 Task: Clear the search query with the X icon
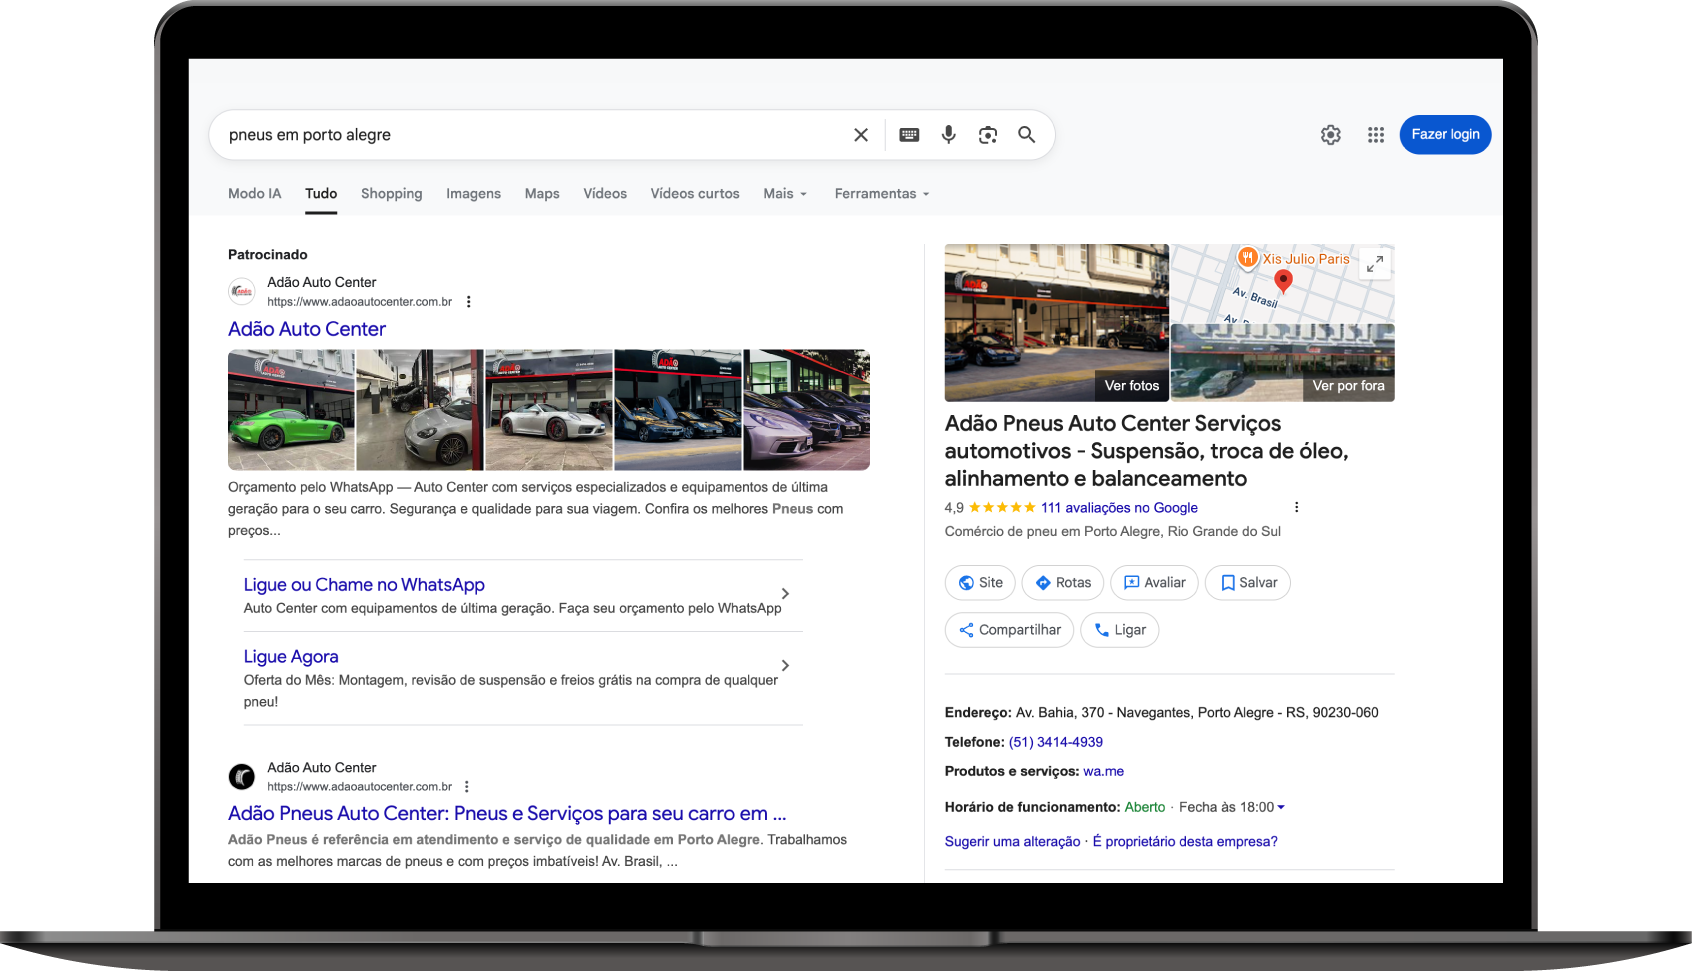pyautogui.click(x=861, y=135)
